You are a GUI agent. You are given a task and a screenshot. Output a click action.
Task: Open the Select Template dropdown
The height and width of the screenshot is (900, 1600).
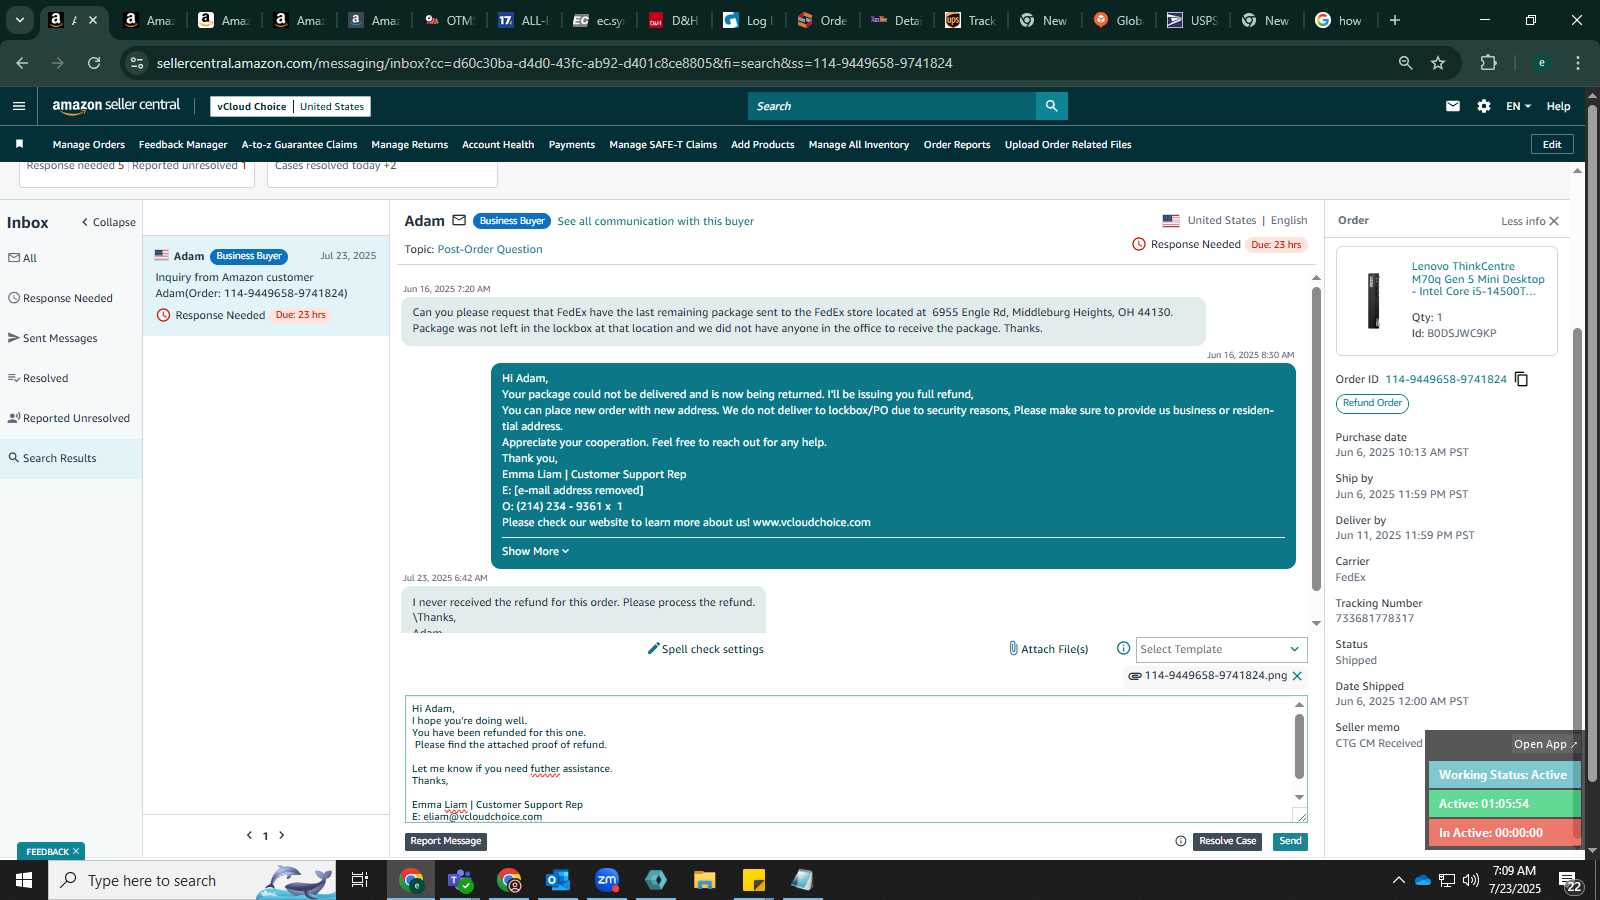pos(1221,649)
